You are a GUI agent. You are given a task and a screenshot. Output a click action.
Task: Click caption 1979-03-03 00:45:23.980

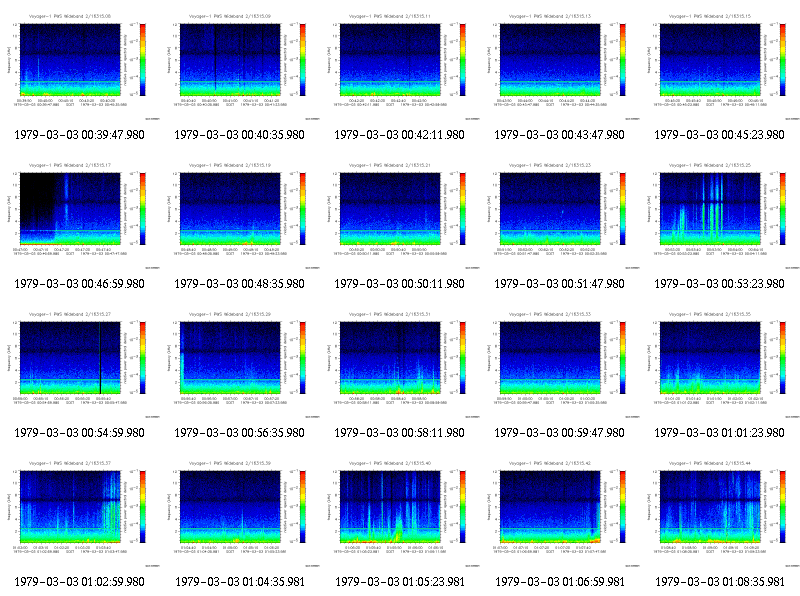point(719,135)
